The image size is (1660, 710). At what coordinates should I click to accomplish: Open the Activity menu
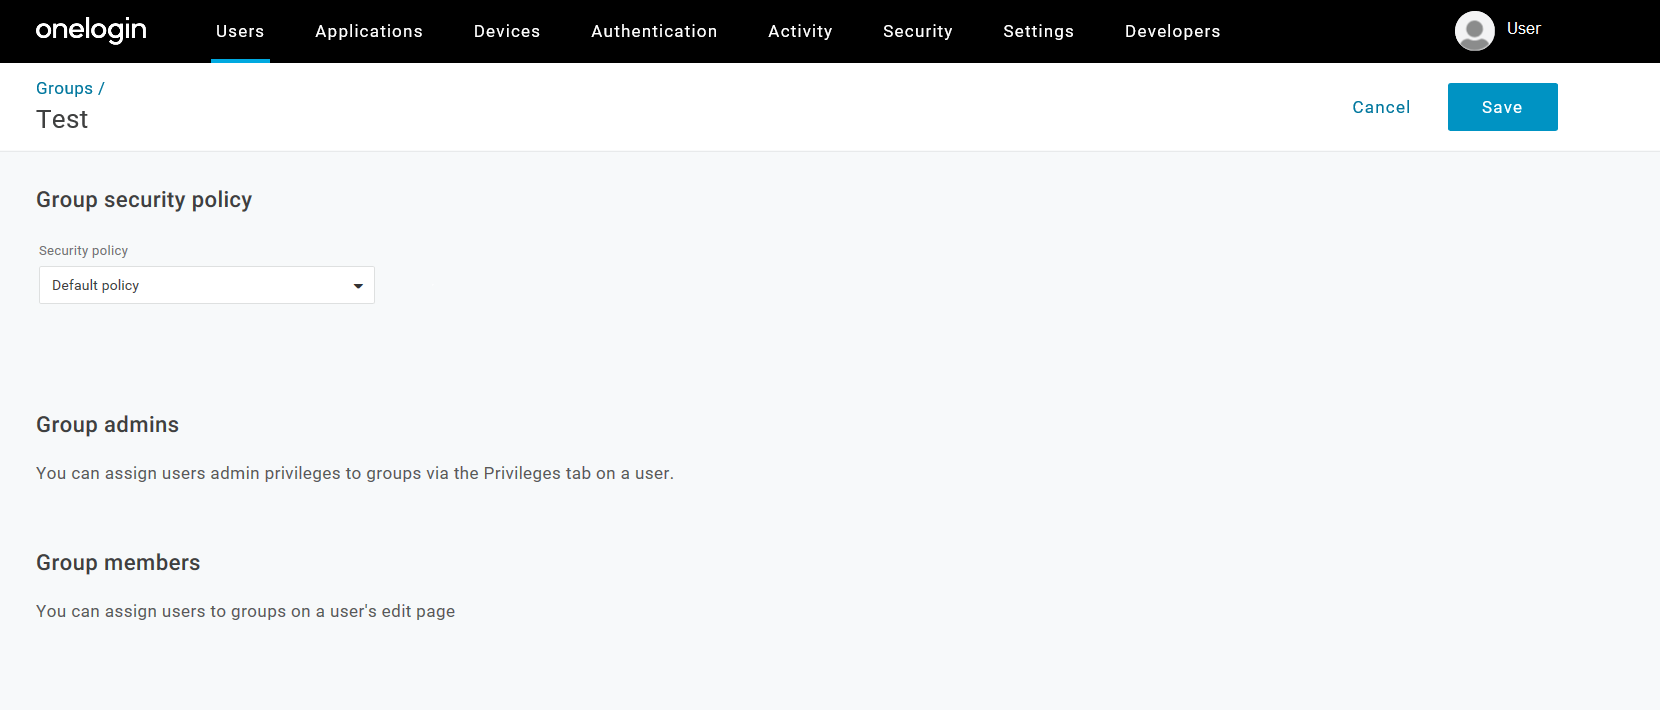(800, 31)
